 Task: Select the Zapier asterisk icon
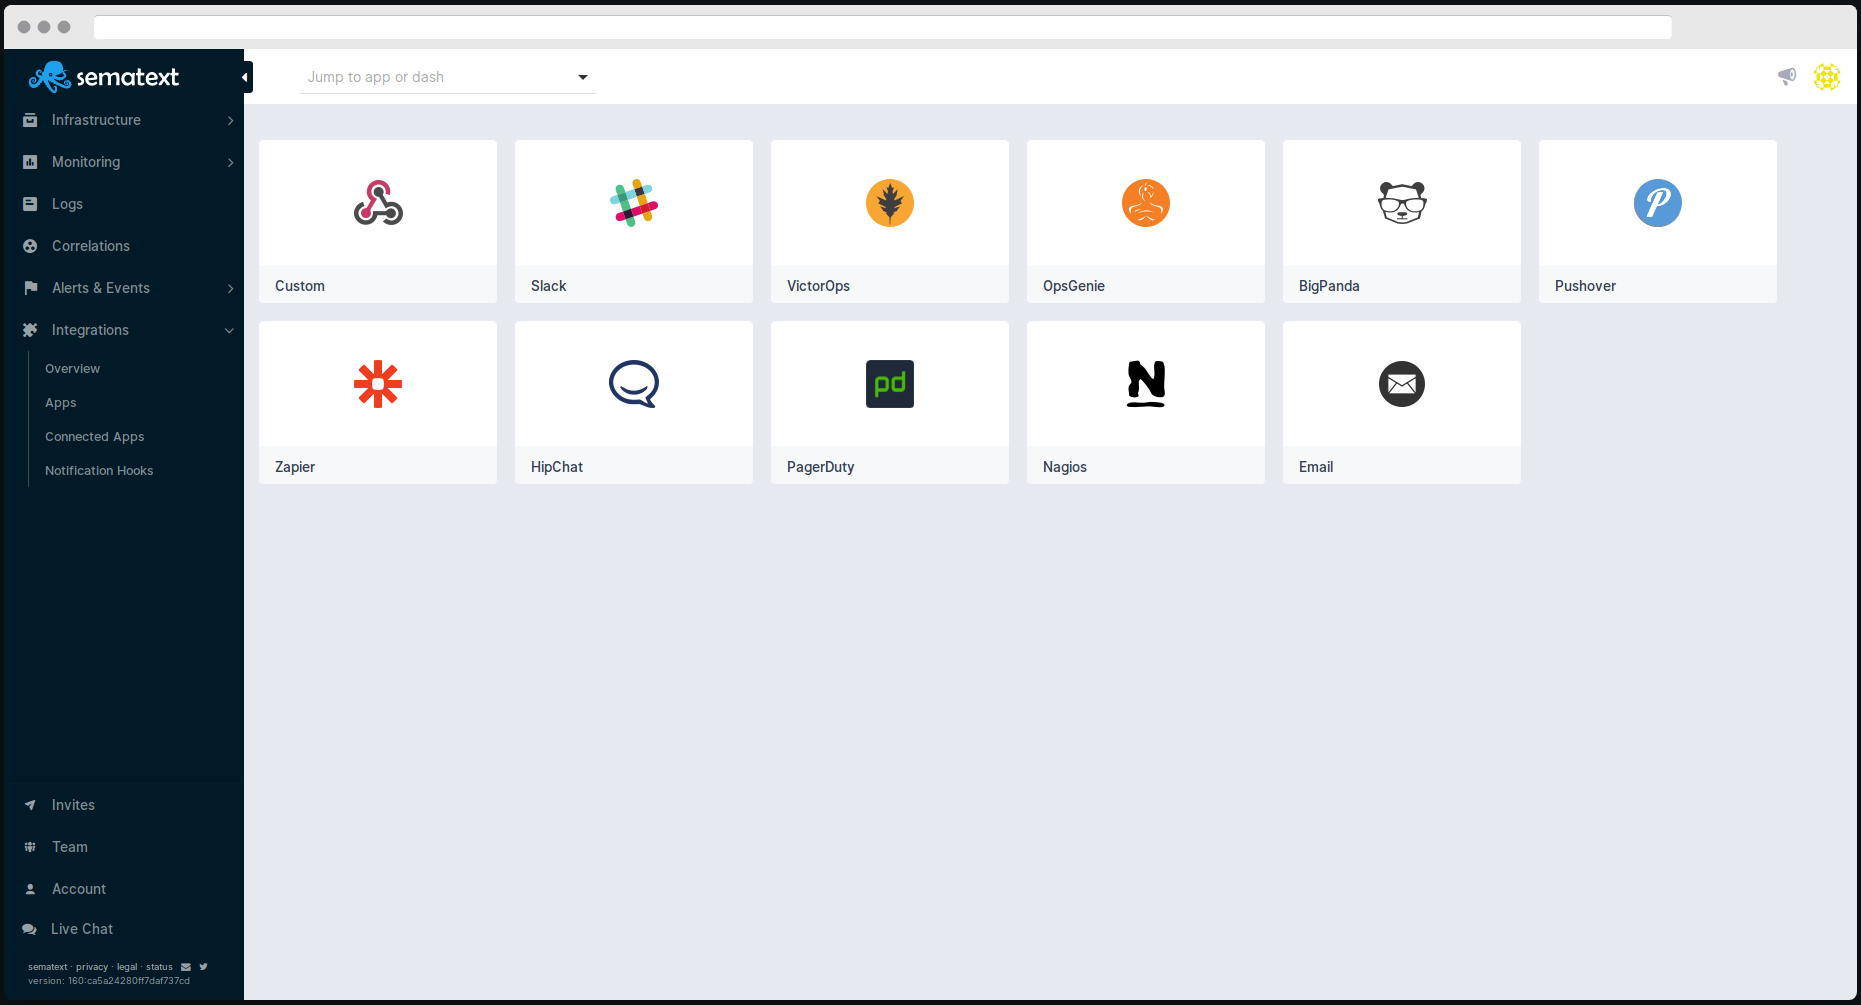(x=378, y=384)
